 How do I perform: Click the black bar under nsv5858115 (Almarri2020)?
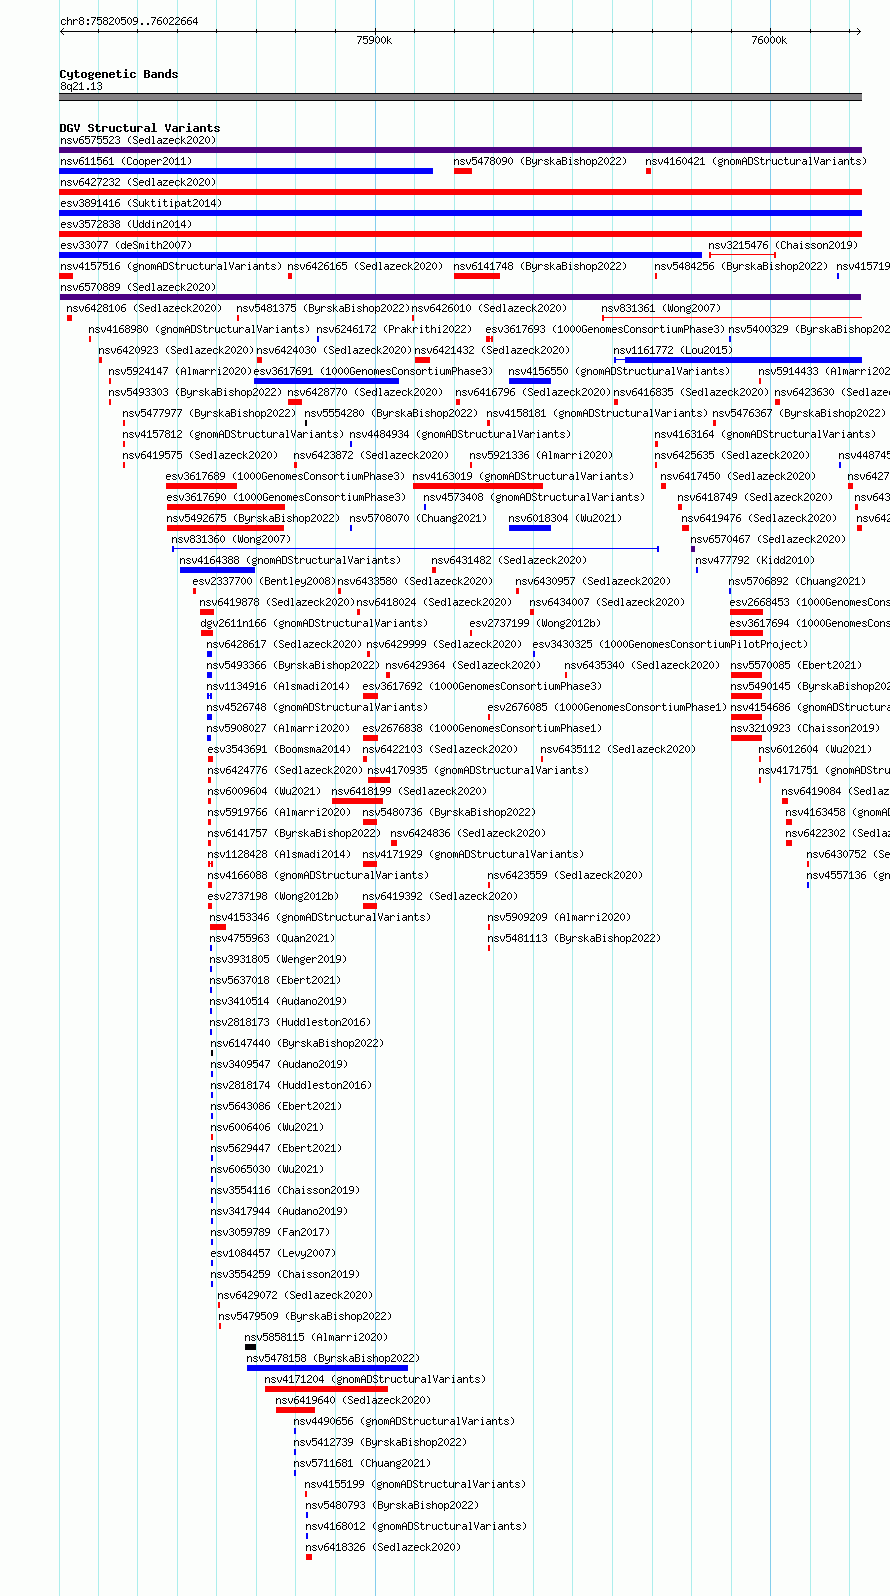[x=251, y=1347]
